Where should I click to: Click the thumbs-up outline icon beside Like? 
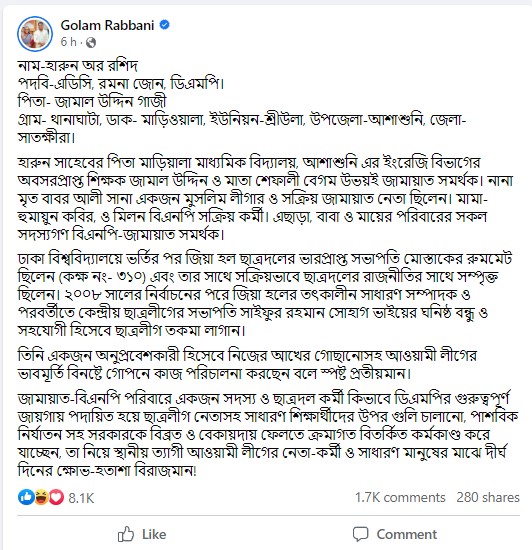coord(126,534)
